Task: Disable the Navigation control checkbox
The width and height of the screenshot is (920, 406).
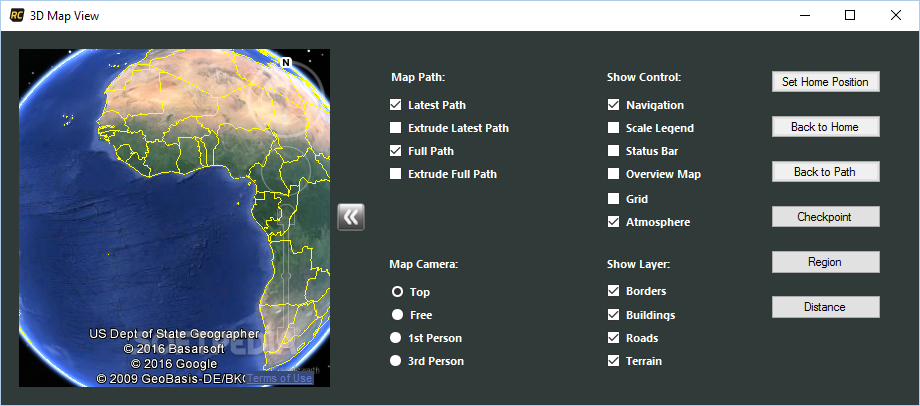Action: (x=613, y=105)
